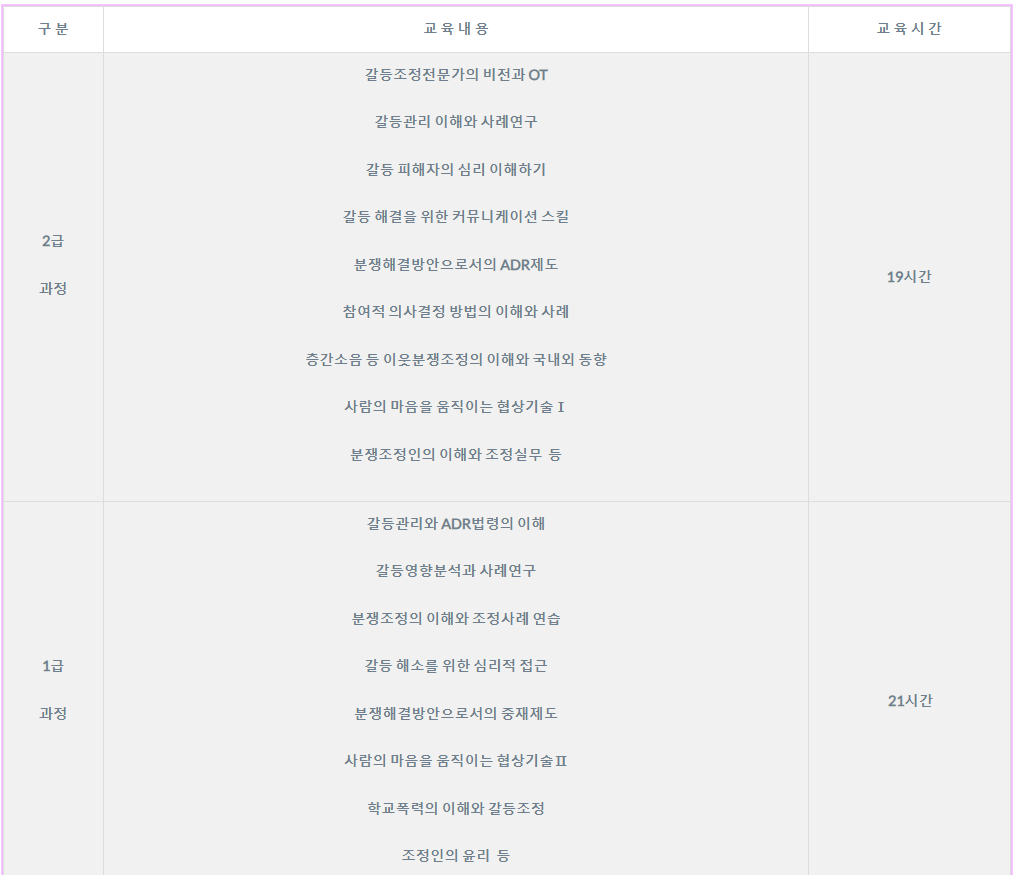Click the '2급' label
Screen dimensions: 1015x875
pyautogui.click(x=53, y=241)
